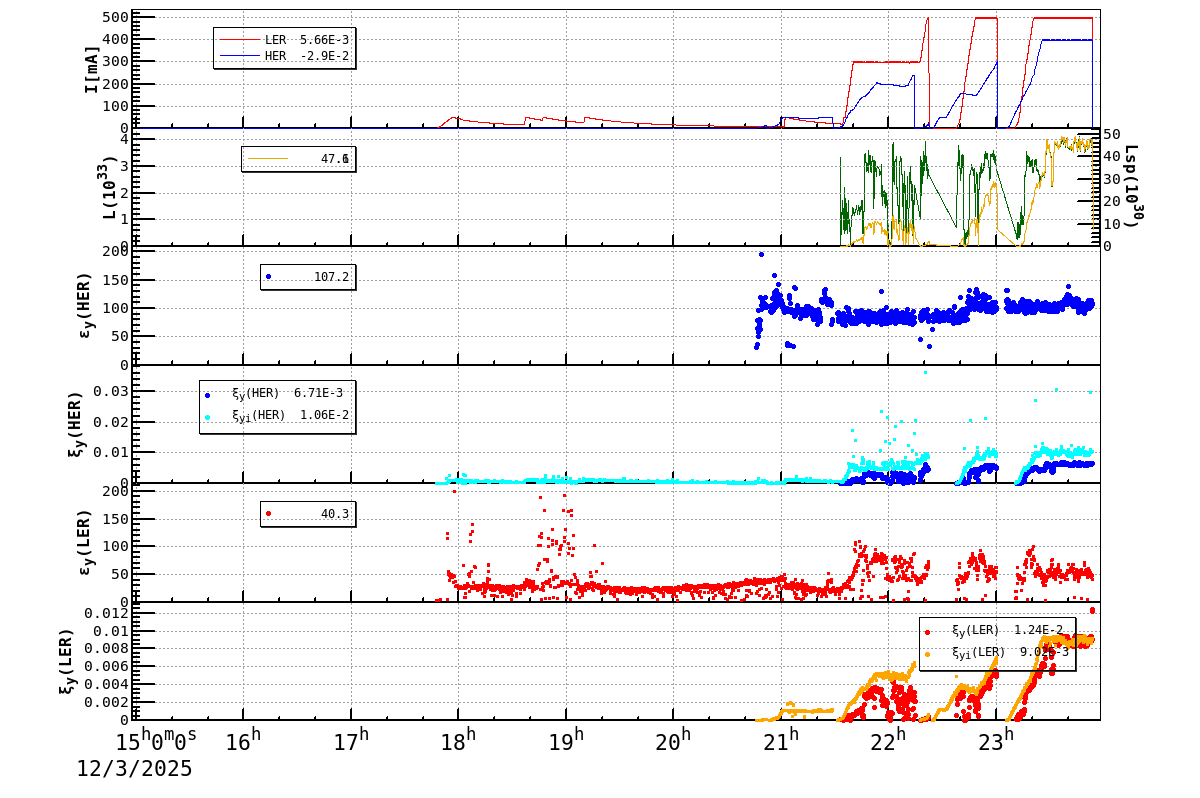Click the 16h time tick label

(243, 741)
